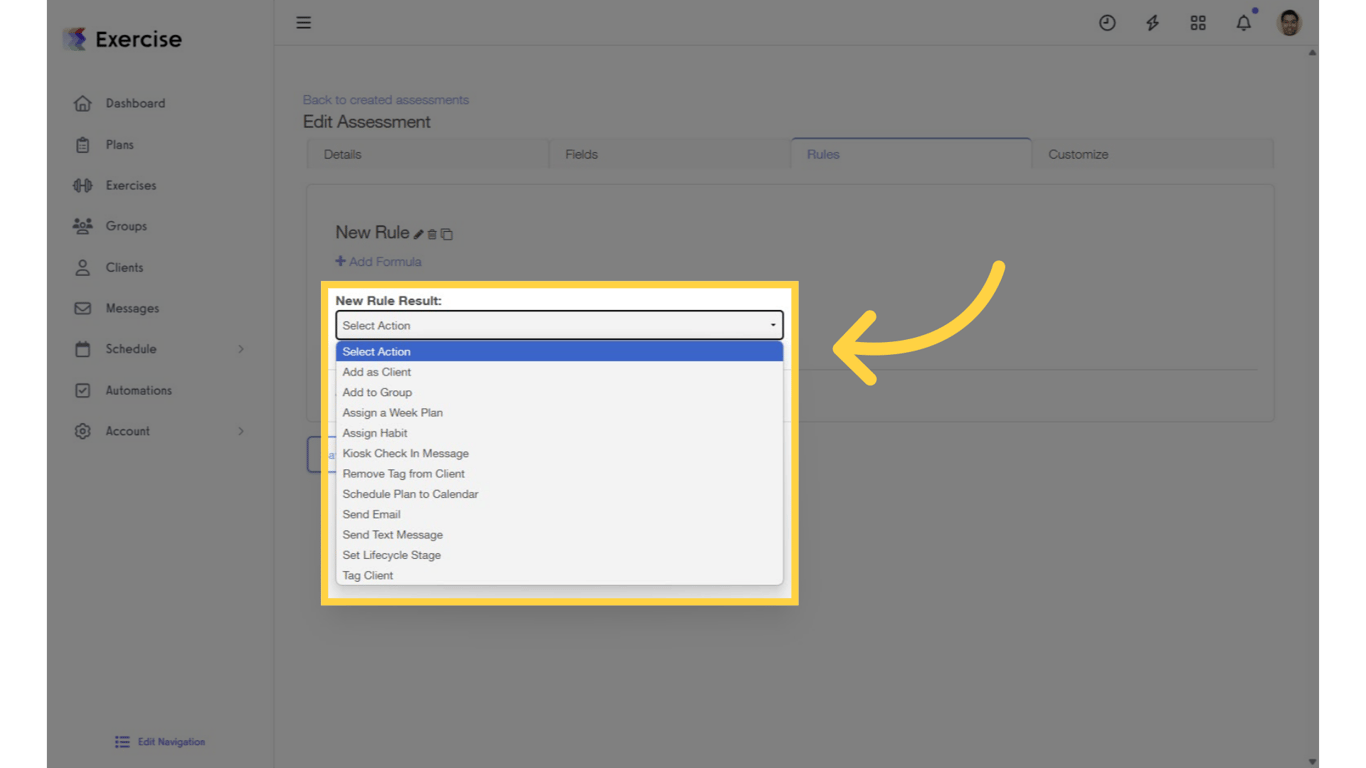Click the pencil icon to rename New Rule

pyautogui.click(x=420, y=232)
